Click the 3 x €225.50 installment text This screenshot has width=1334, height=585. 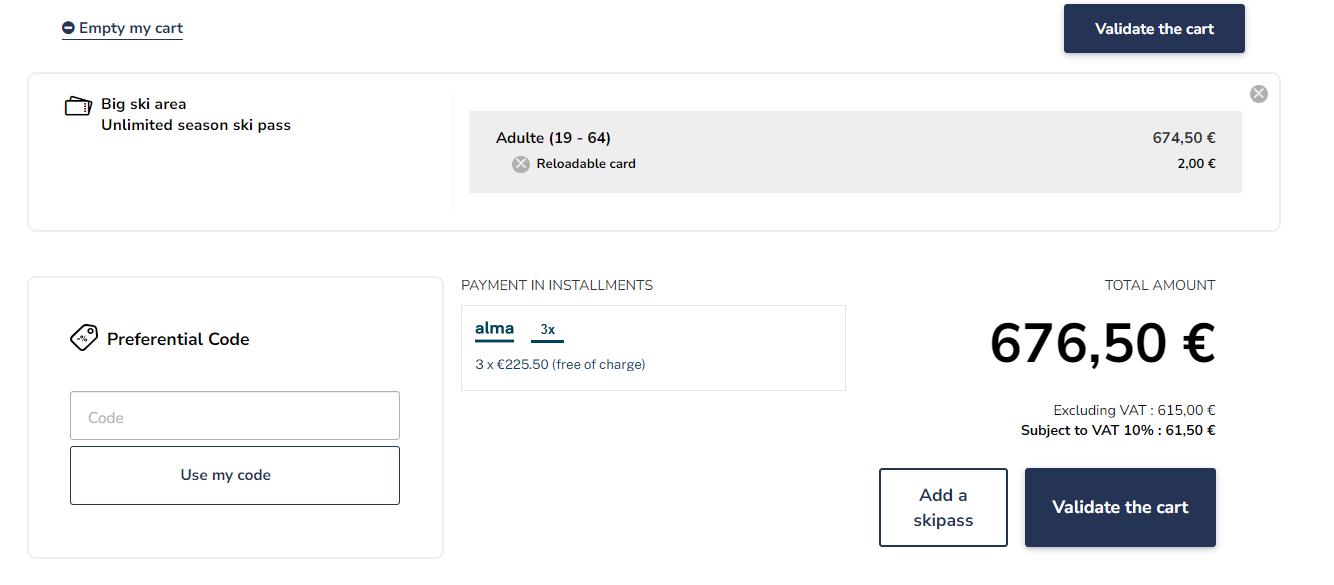click(560, 364)
